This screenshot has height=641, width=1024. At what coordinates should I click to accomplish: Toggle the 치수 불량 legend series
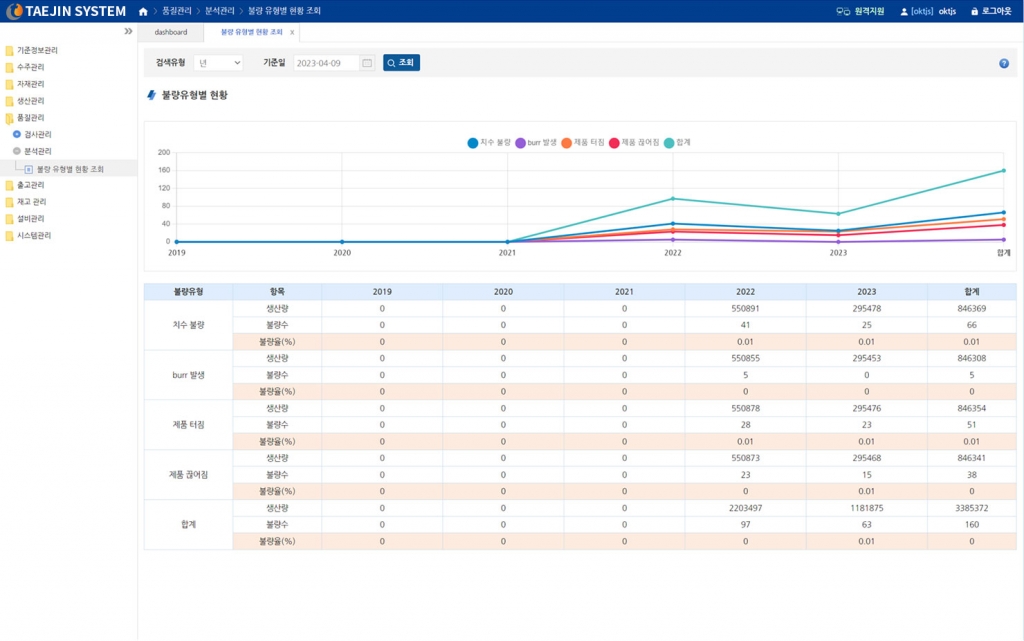coord(489,143)
